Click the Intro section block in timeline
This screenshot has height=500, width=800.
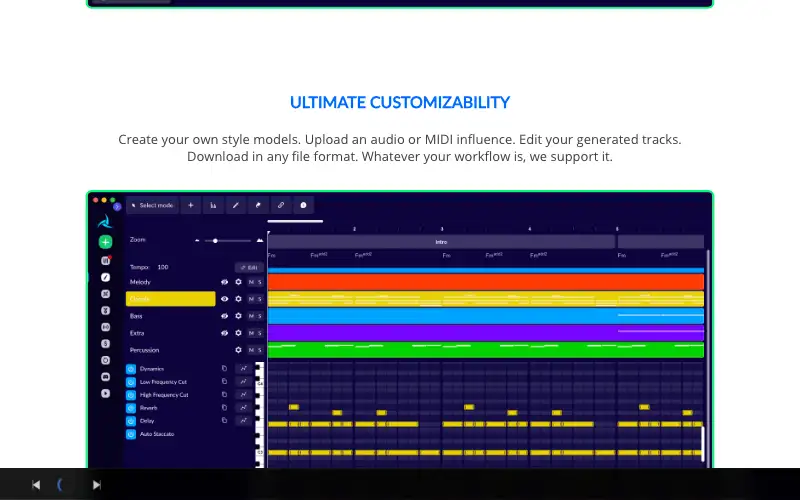[441, 242]
